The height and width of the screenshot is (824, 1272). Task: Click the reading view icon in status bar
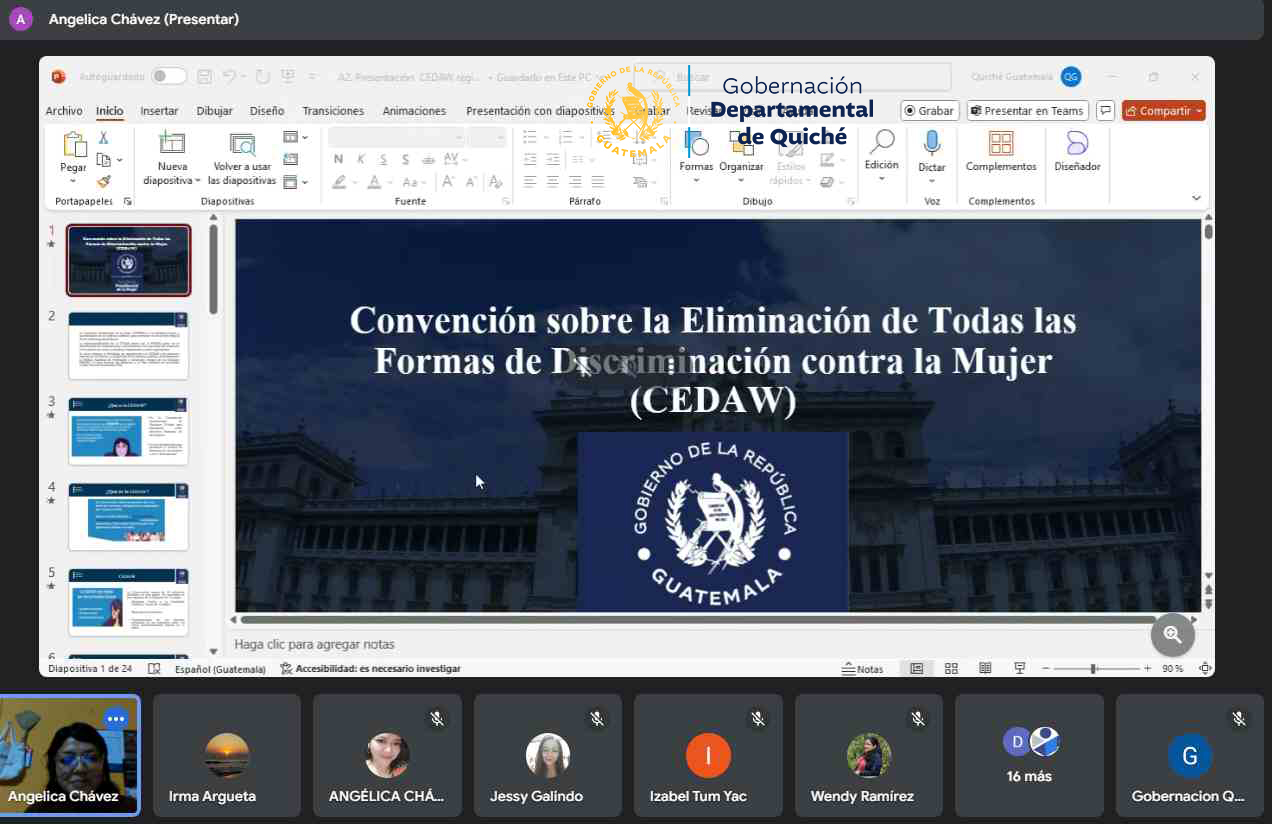tap(985, 668)
